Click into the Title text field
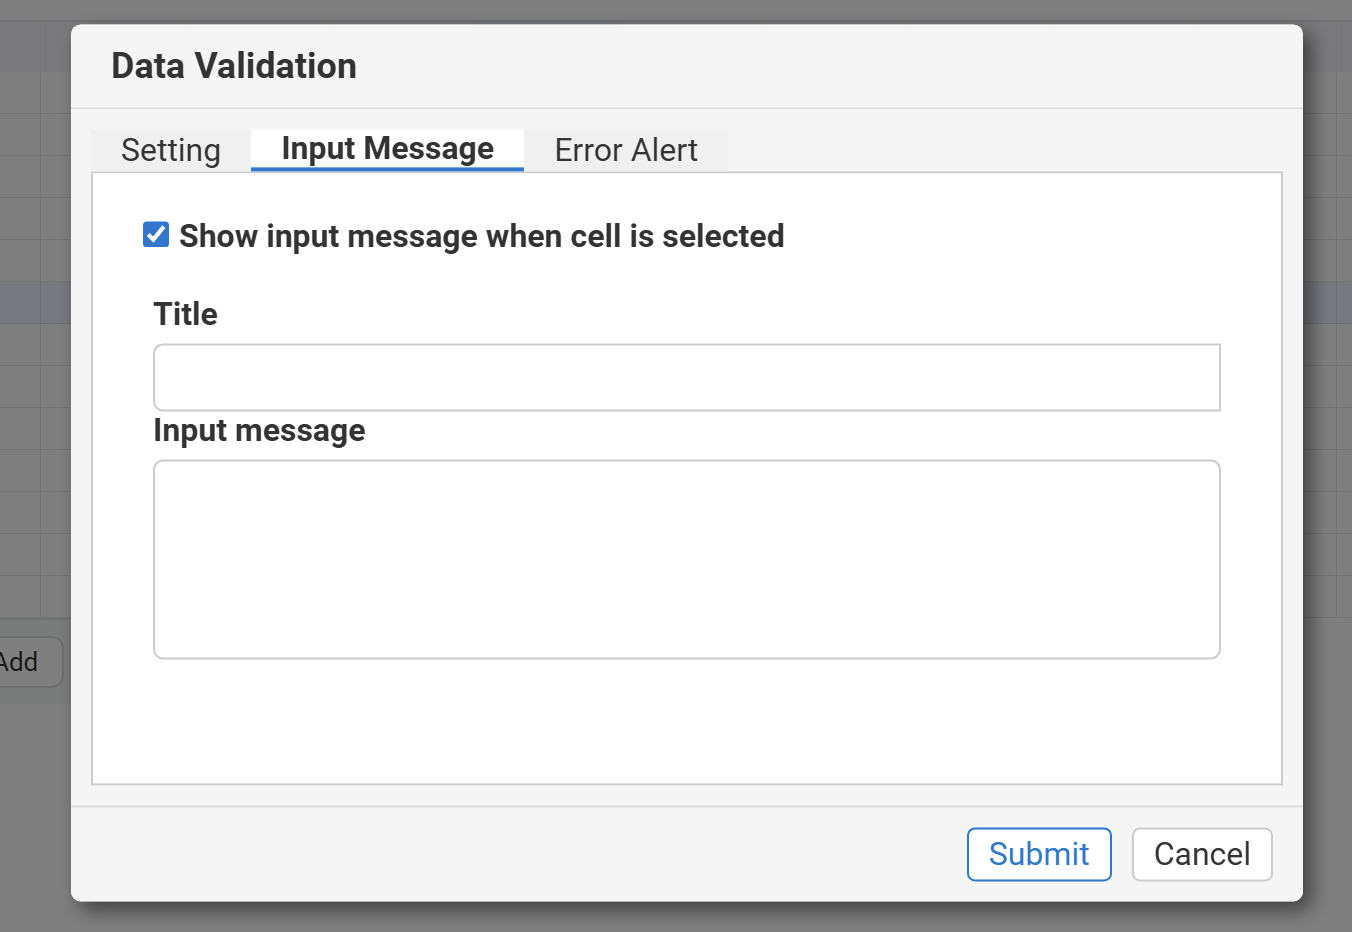The width and height of the screenshot is (1352, 932). point(686,377)
